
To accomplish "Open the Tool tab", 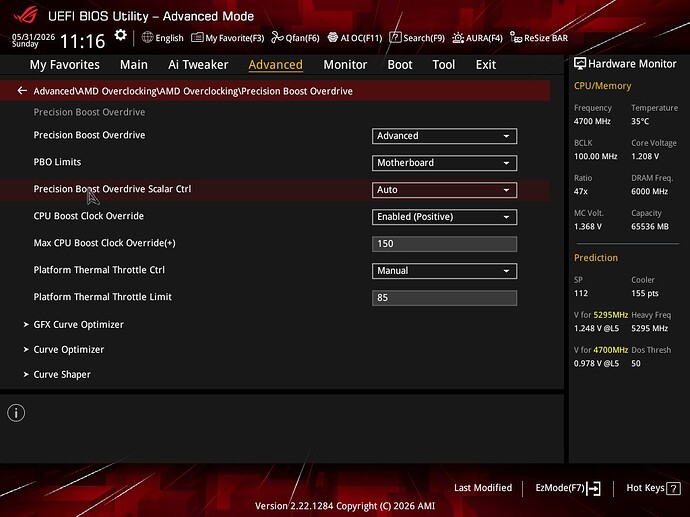I will (444, 65).
